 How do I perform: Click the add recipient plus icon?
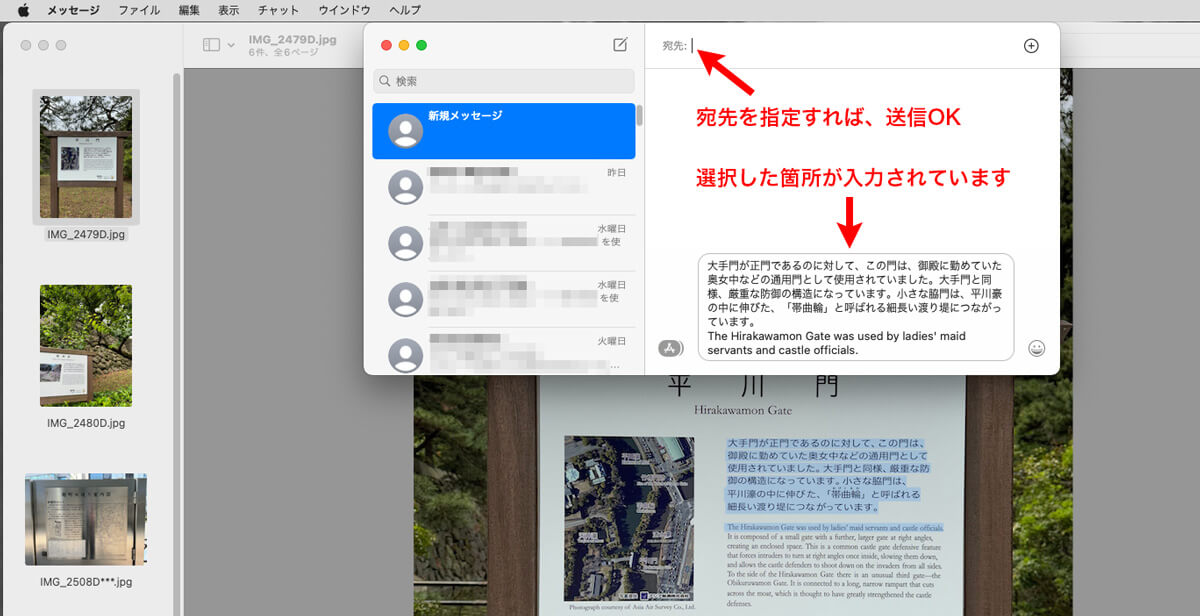(x=1031, y=46)
